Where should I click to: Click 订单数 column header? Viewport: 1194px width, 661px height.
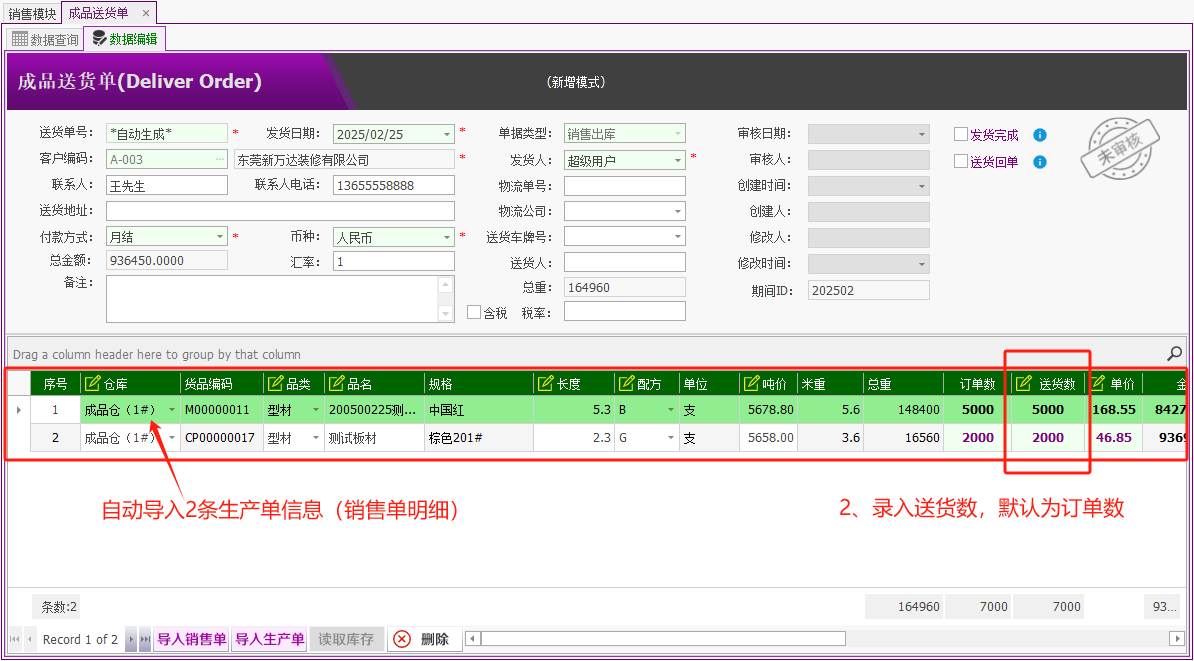pos(977,383)
